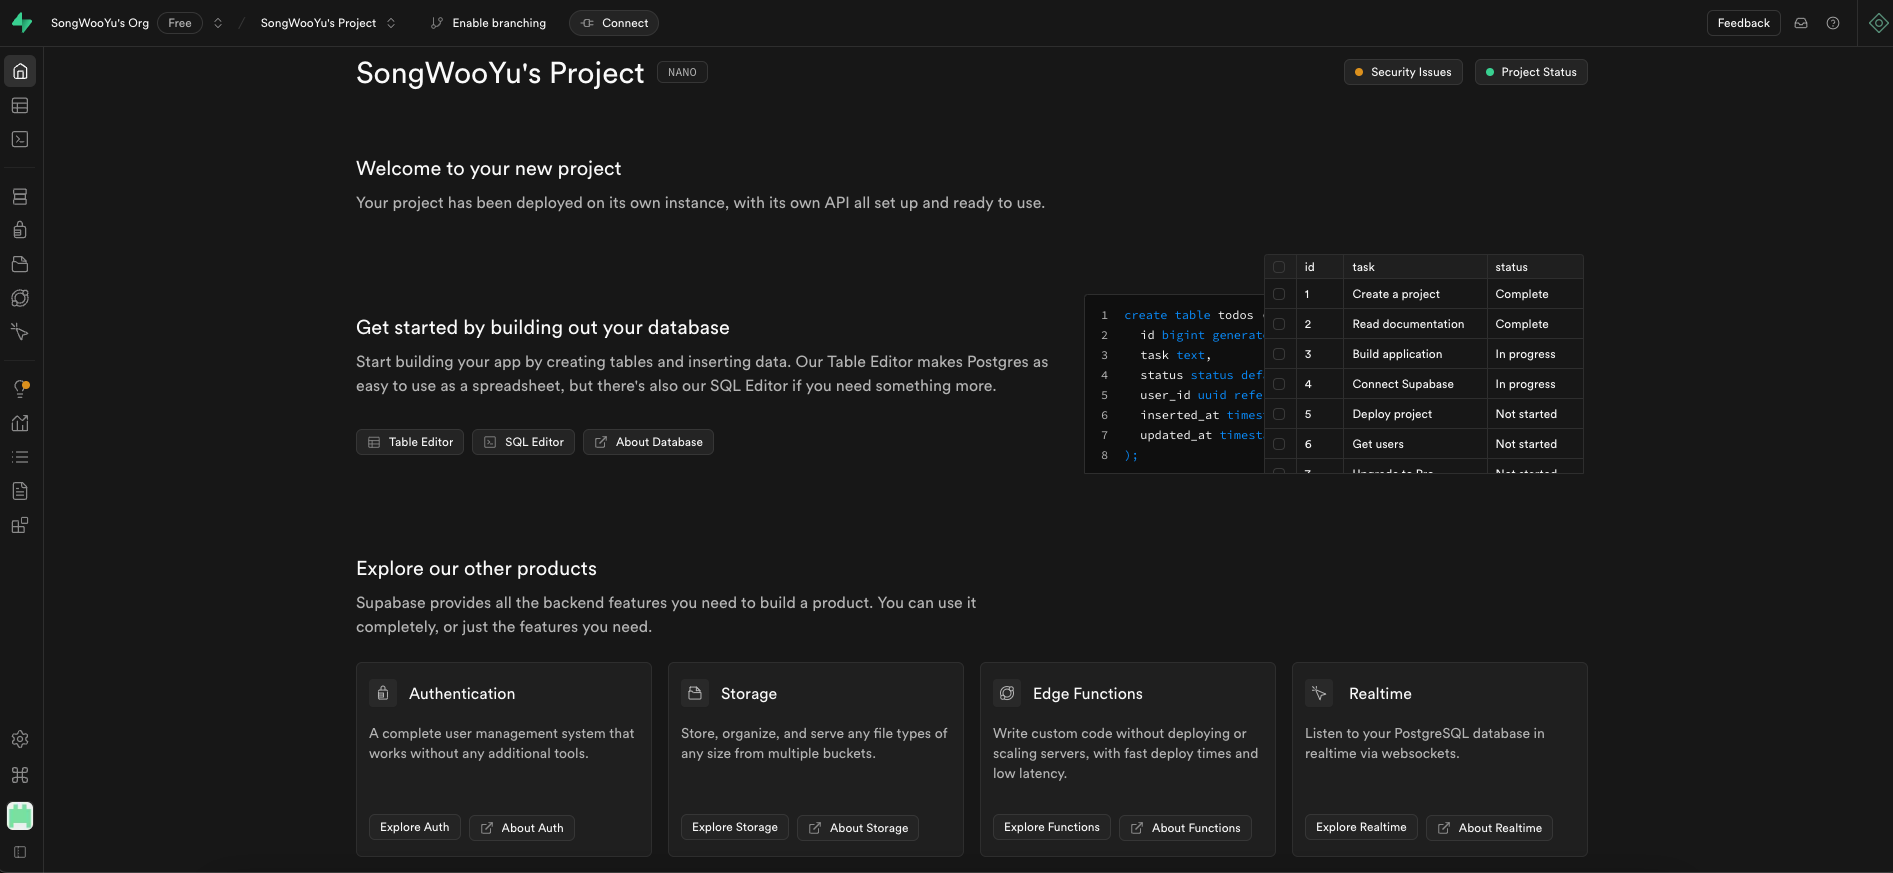The width and height of the screenshot is (1893, 873).
Task: Open Edge Functions icon in the sidebar
Action: [20, 298]
